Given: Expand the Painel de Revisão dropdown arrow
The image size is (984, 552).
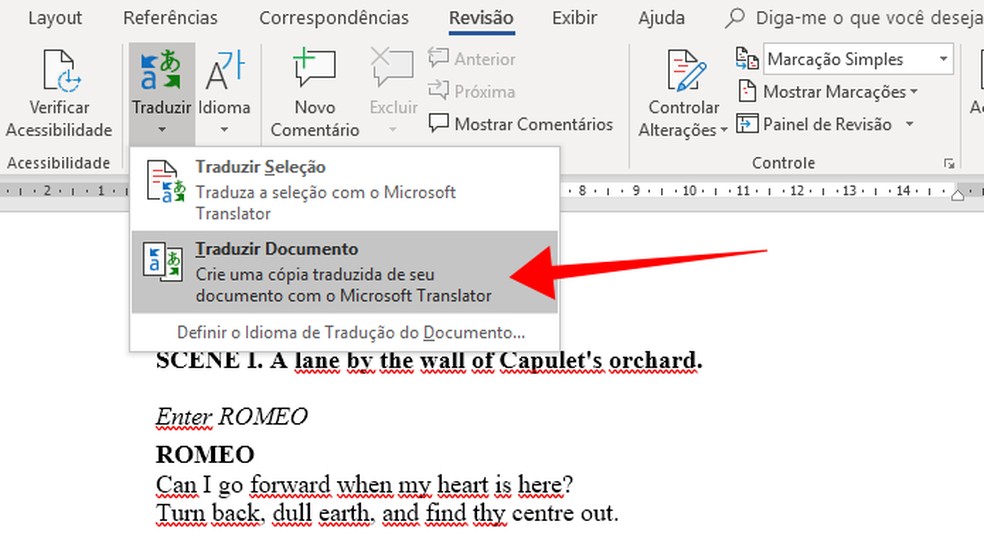Looking at the screenshot, I should click(x=909, y=124).
